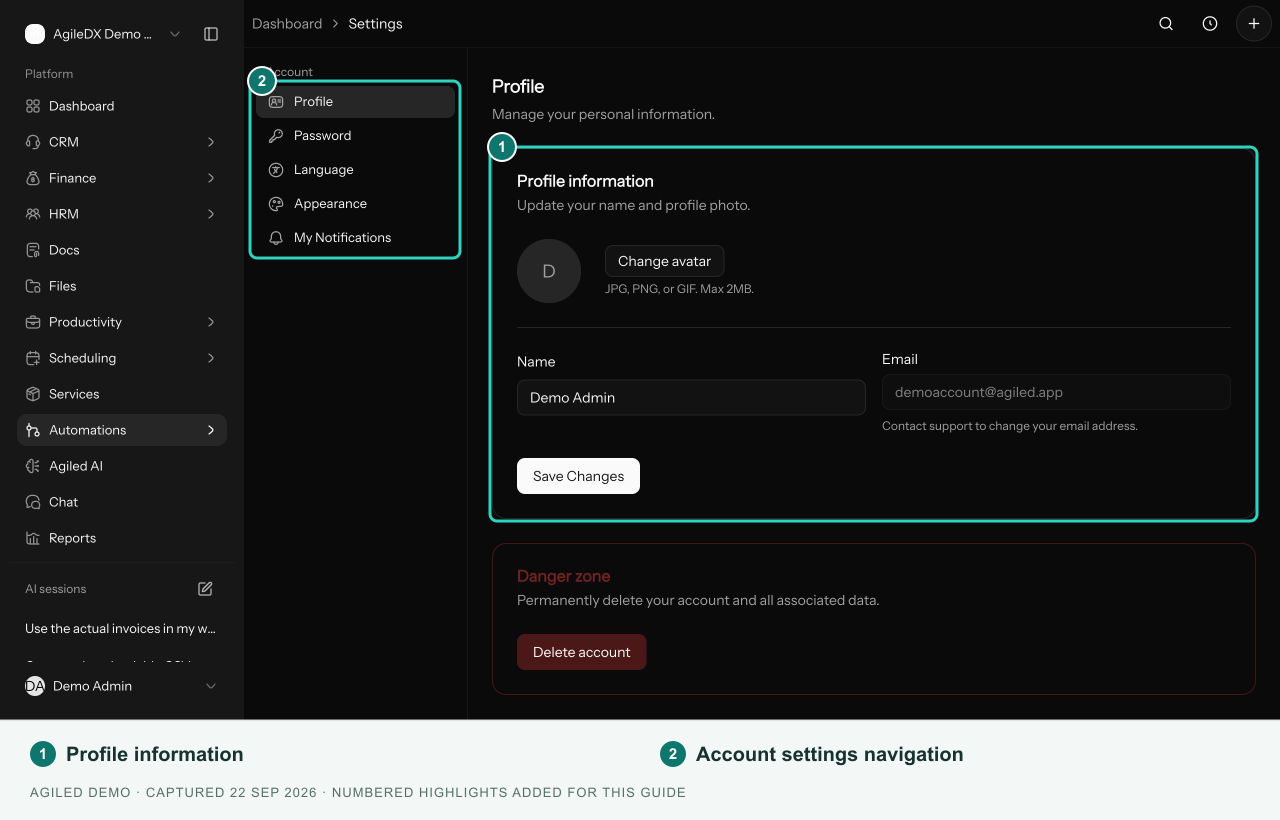Screen dimensions: 1280x820
Task: Open the 'Use the actual invoices' AI session
Action: [121, 629]
